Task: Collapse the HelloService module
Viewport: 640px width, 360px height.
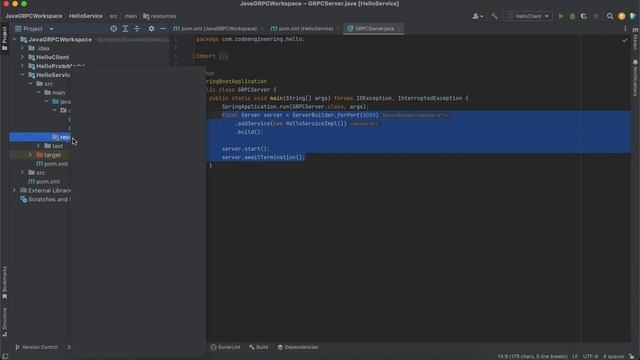Action: tap(22, 75)
